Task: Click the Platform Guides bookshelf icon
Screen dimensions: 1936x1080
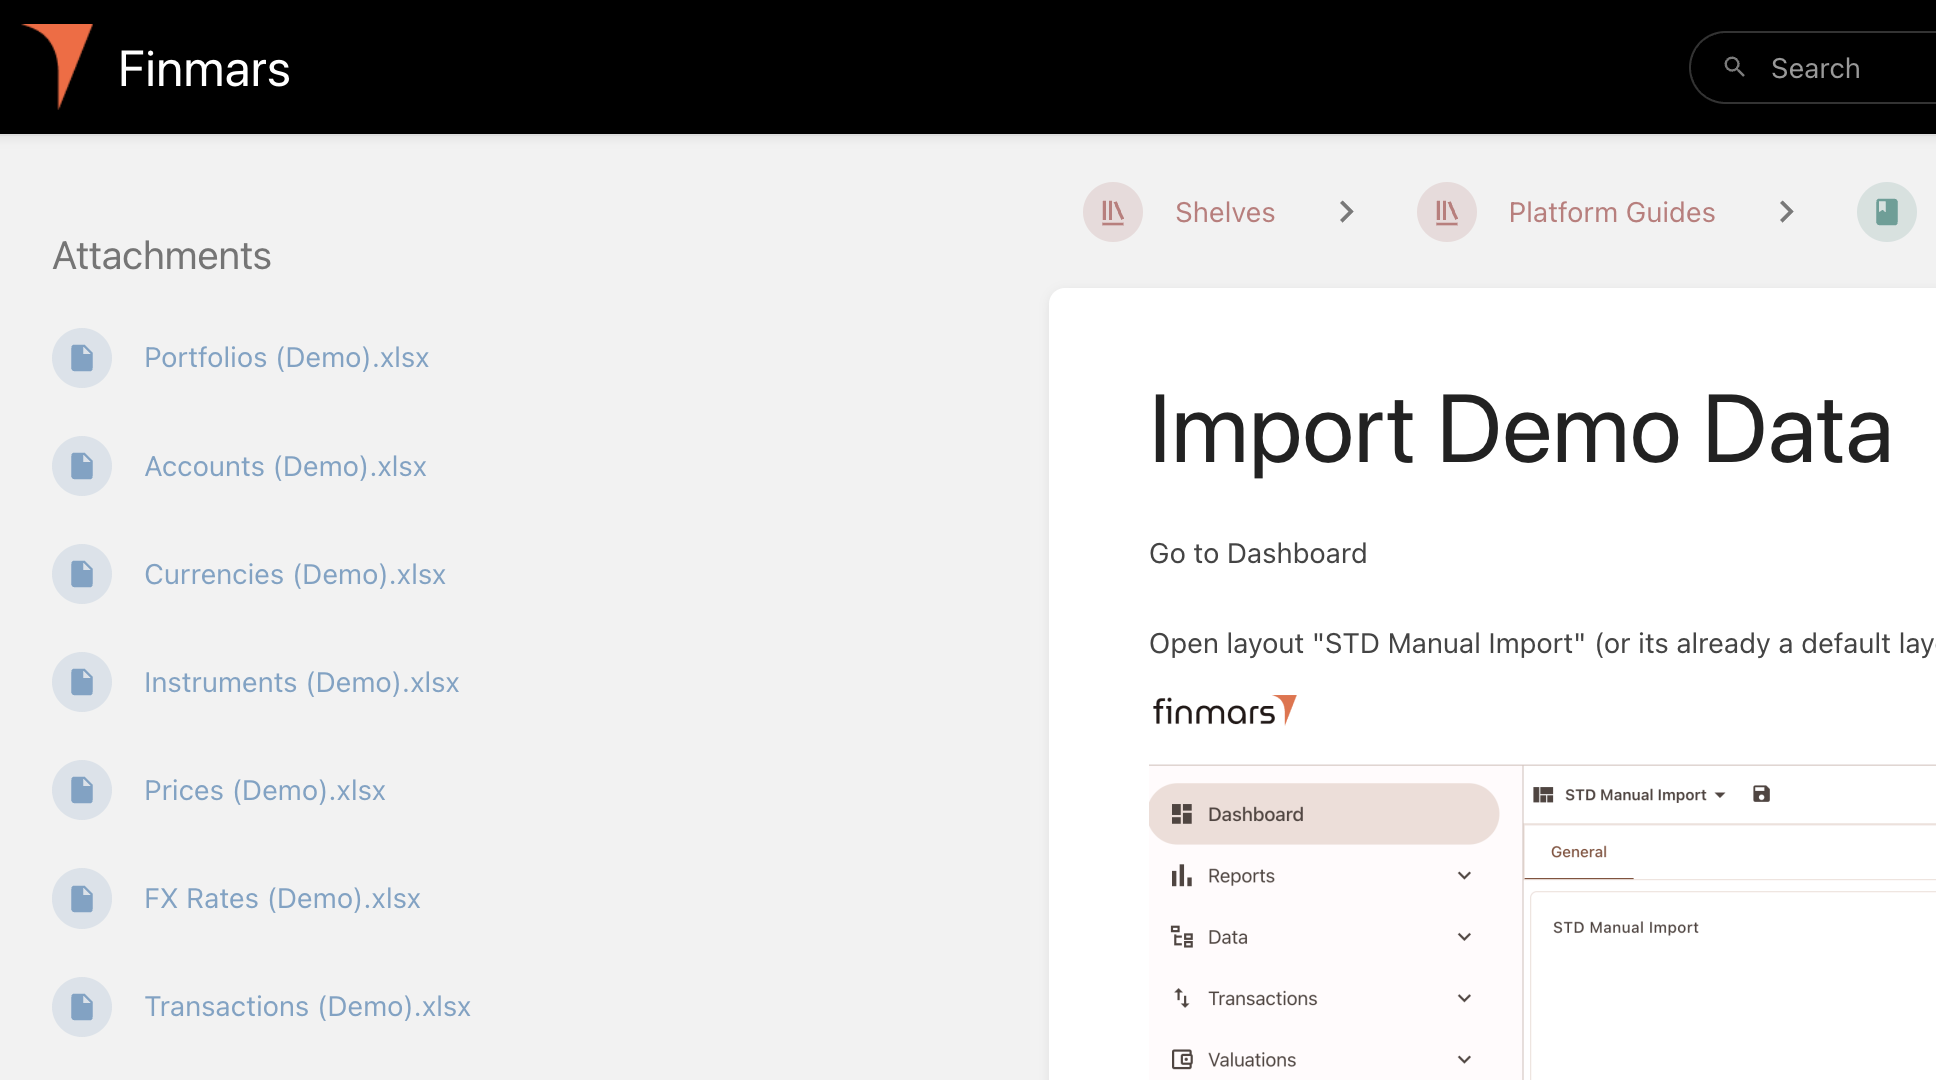Action: 1446,212
